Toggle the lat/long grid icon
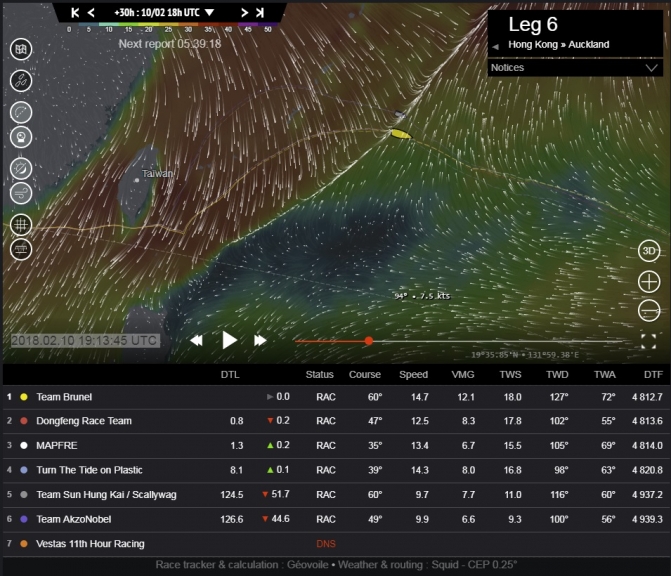The image size is (671, 576). coord(21,225)
